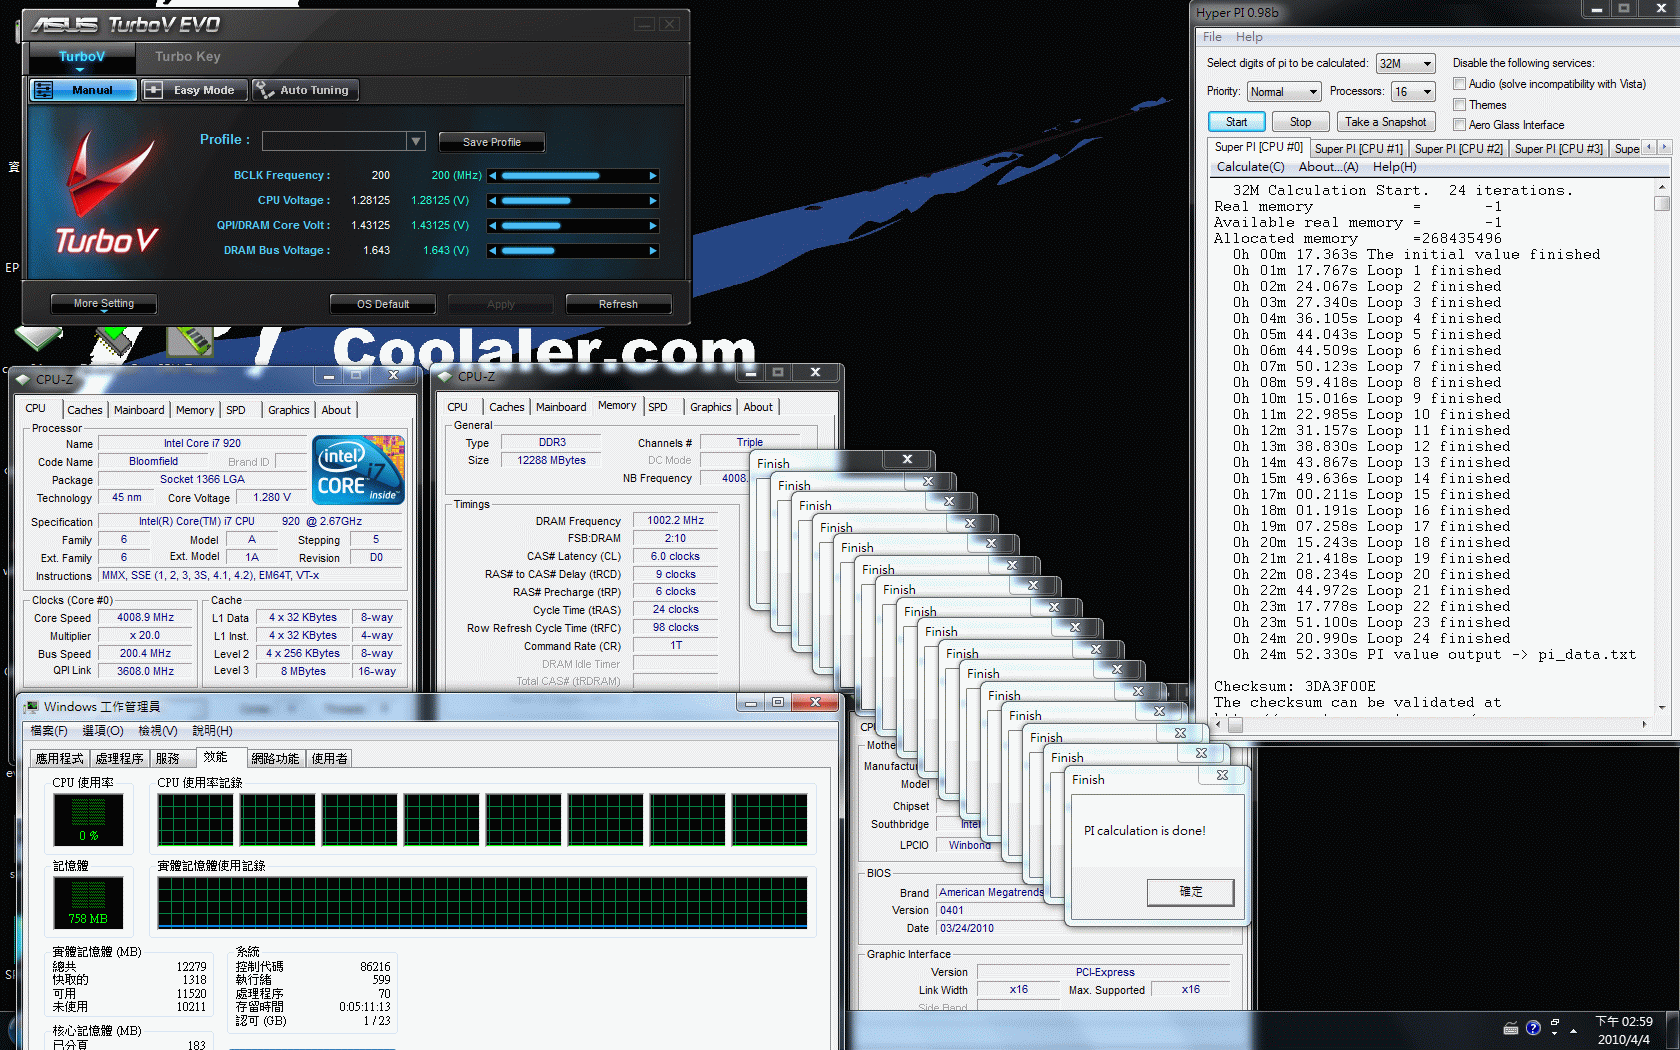
Task: Open the 檢視(V) menu in Task Manager
Action: point(158,731)
